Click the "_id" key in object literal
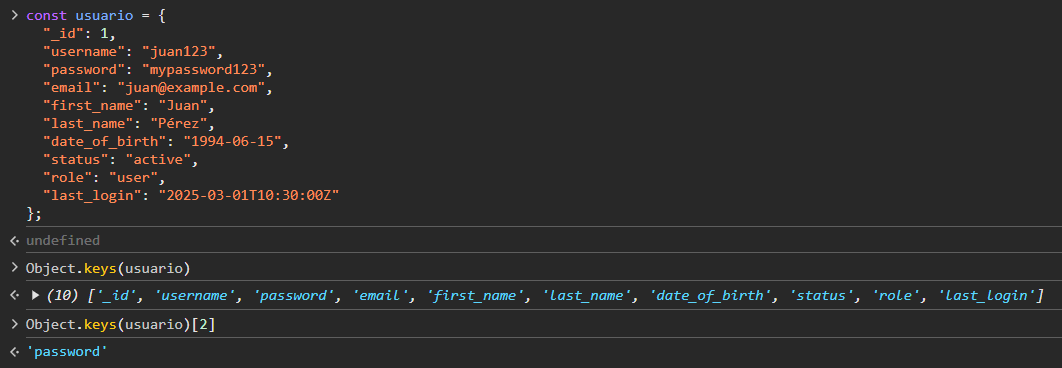This screenshot has width=1062, height=368. 63,33
